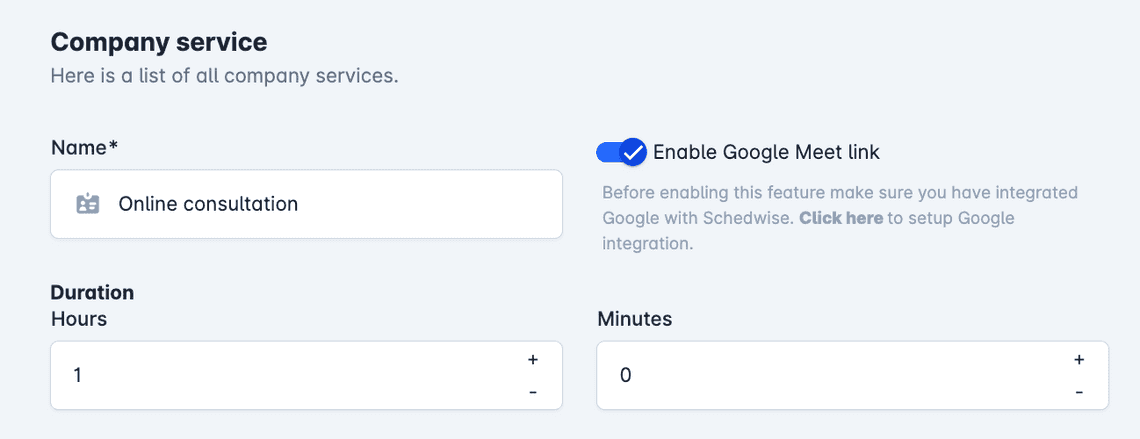The image size is (1140, 439).
Task: Open the "Click here" Google integration link
Action: coord(841,218)
